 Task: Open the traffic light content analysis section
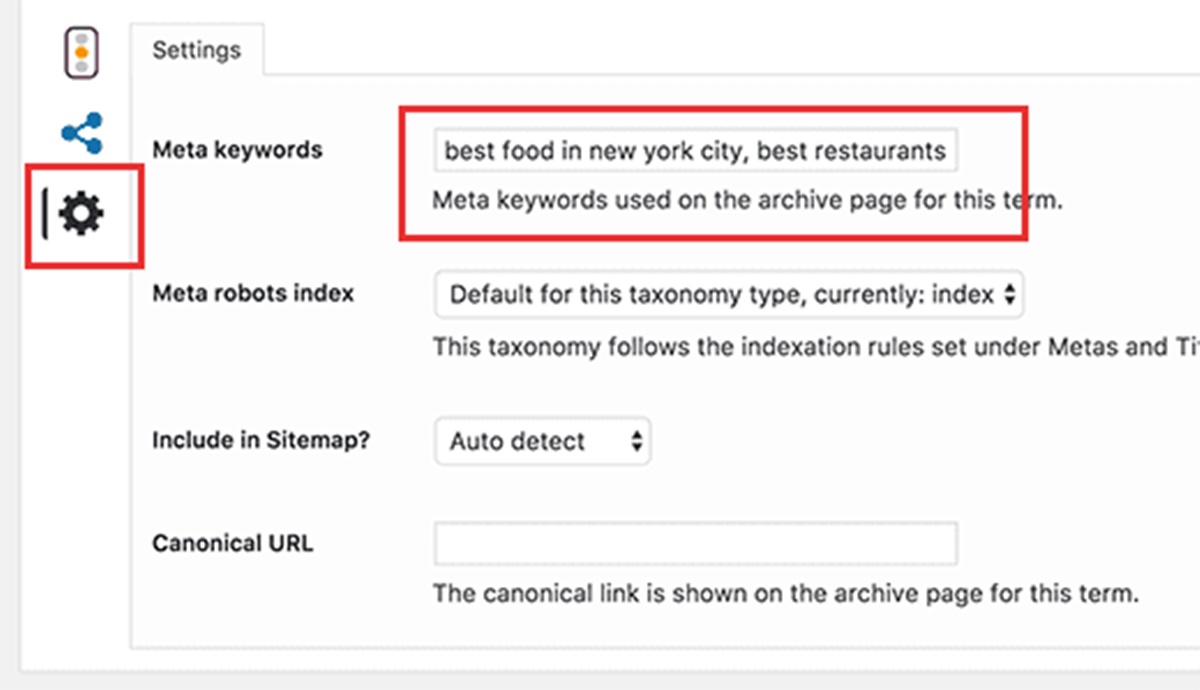[x=81, y=52]
